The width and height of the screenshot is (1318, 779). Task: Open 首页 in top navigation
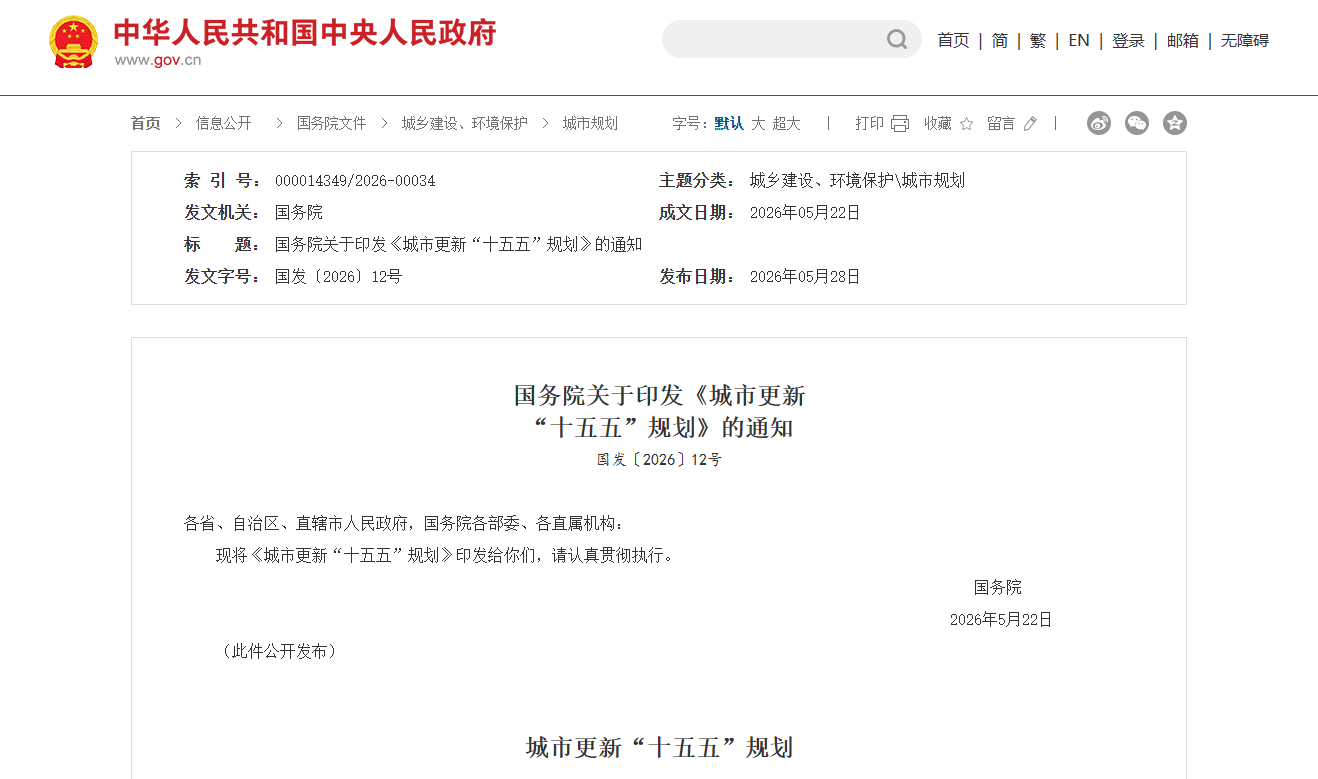[x=953, y=40]
